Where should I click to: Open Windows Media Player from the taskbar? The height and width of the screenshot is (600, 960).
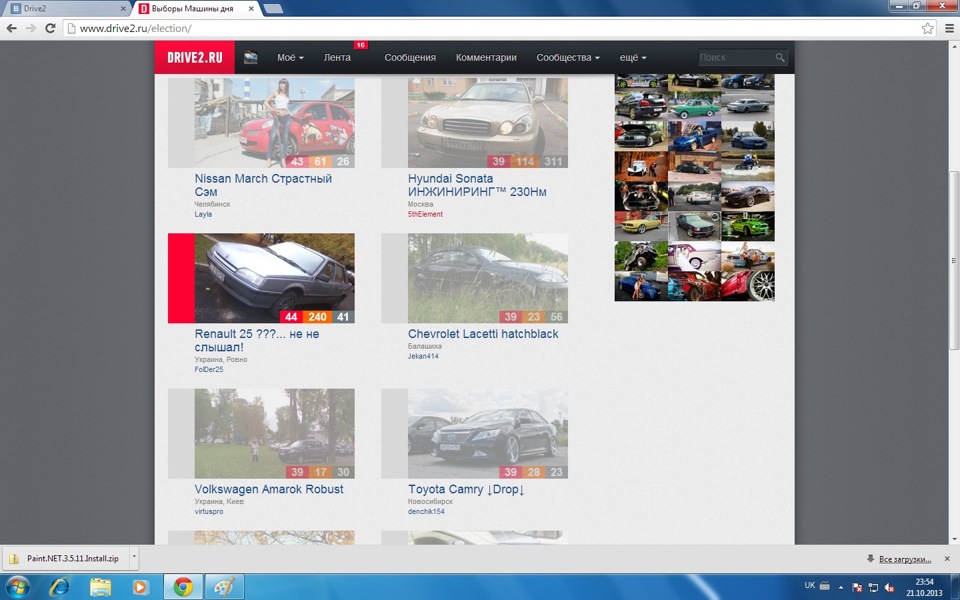point(141,587)
